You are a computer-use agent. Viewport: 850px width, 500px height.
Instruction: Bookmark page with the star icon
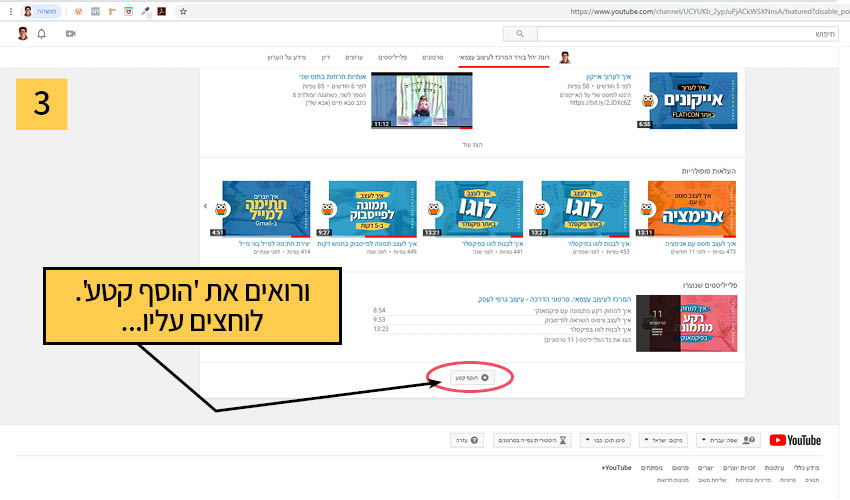click(182, 11)
